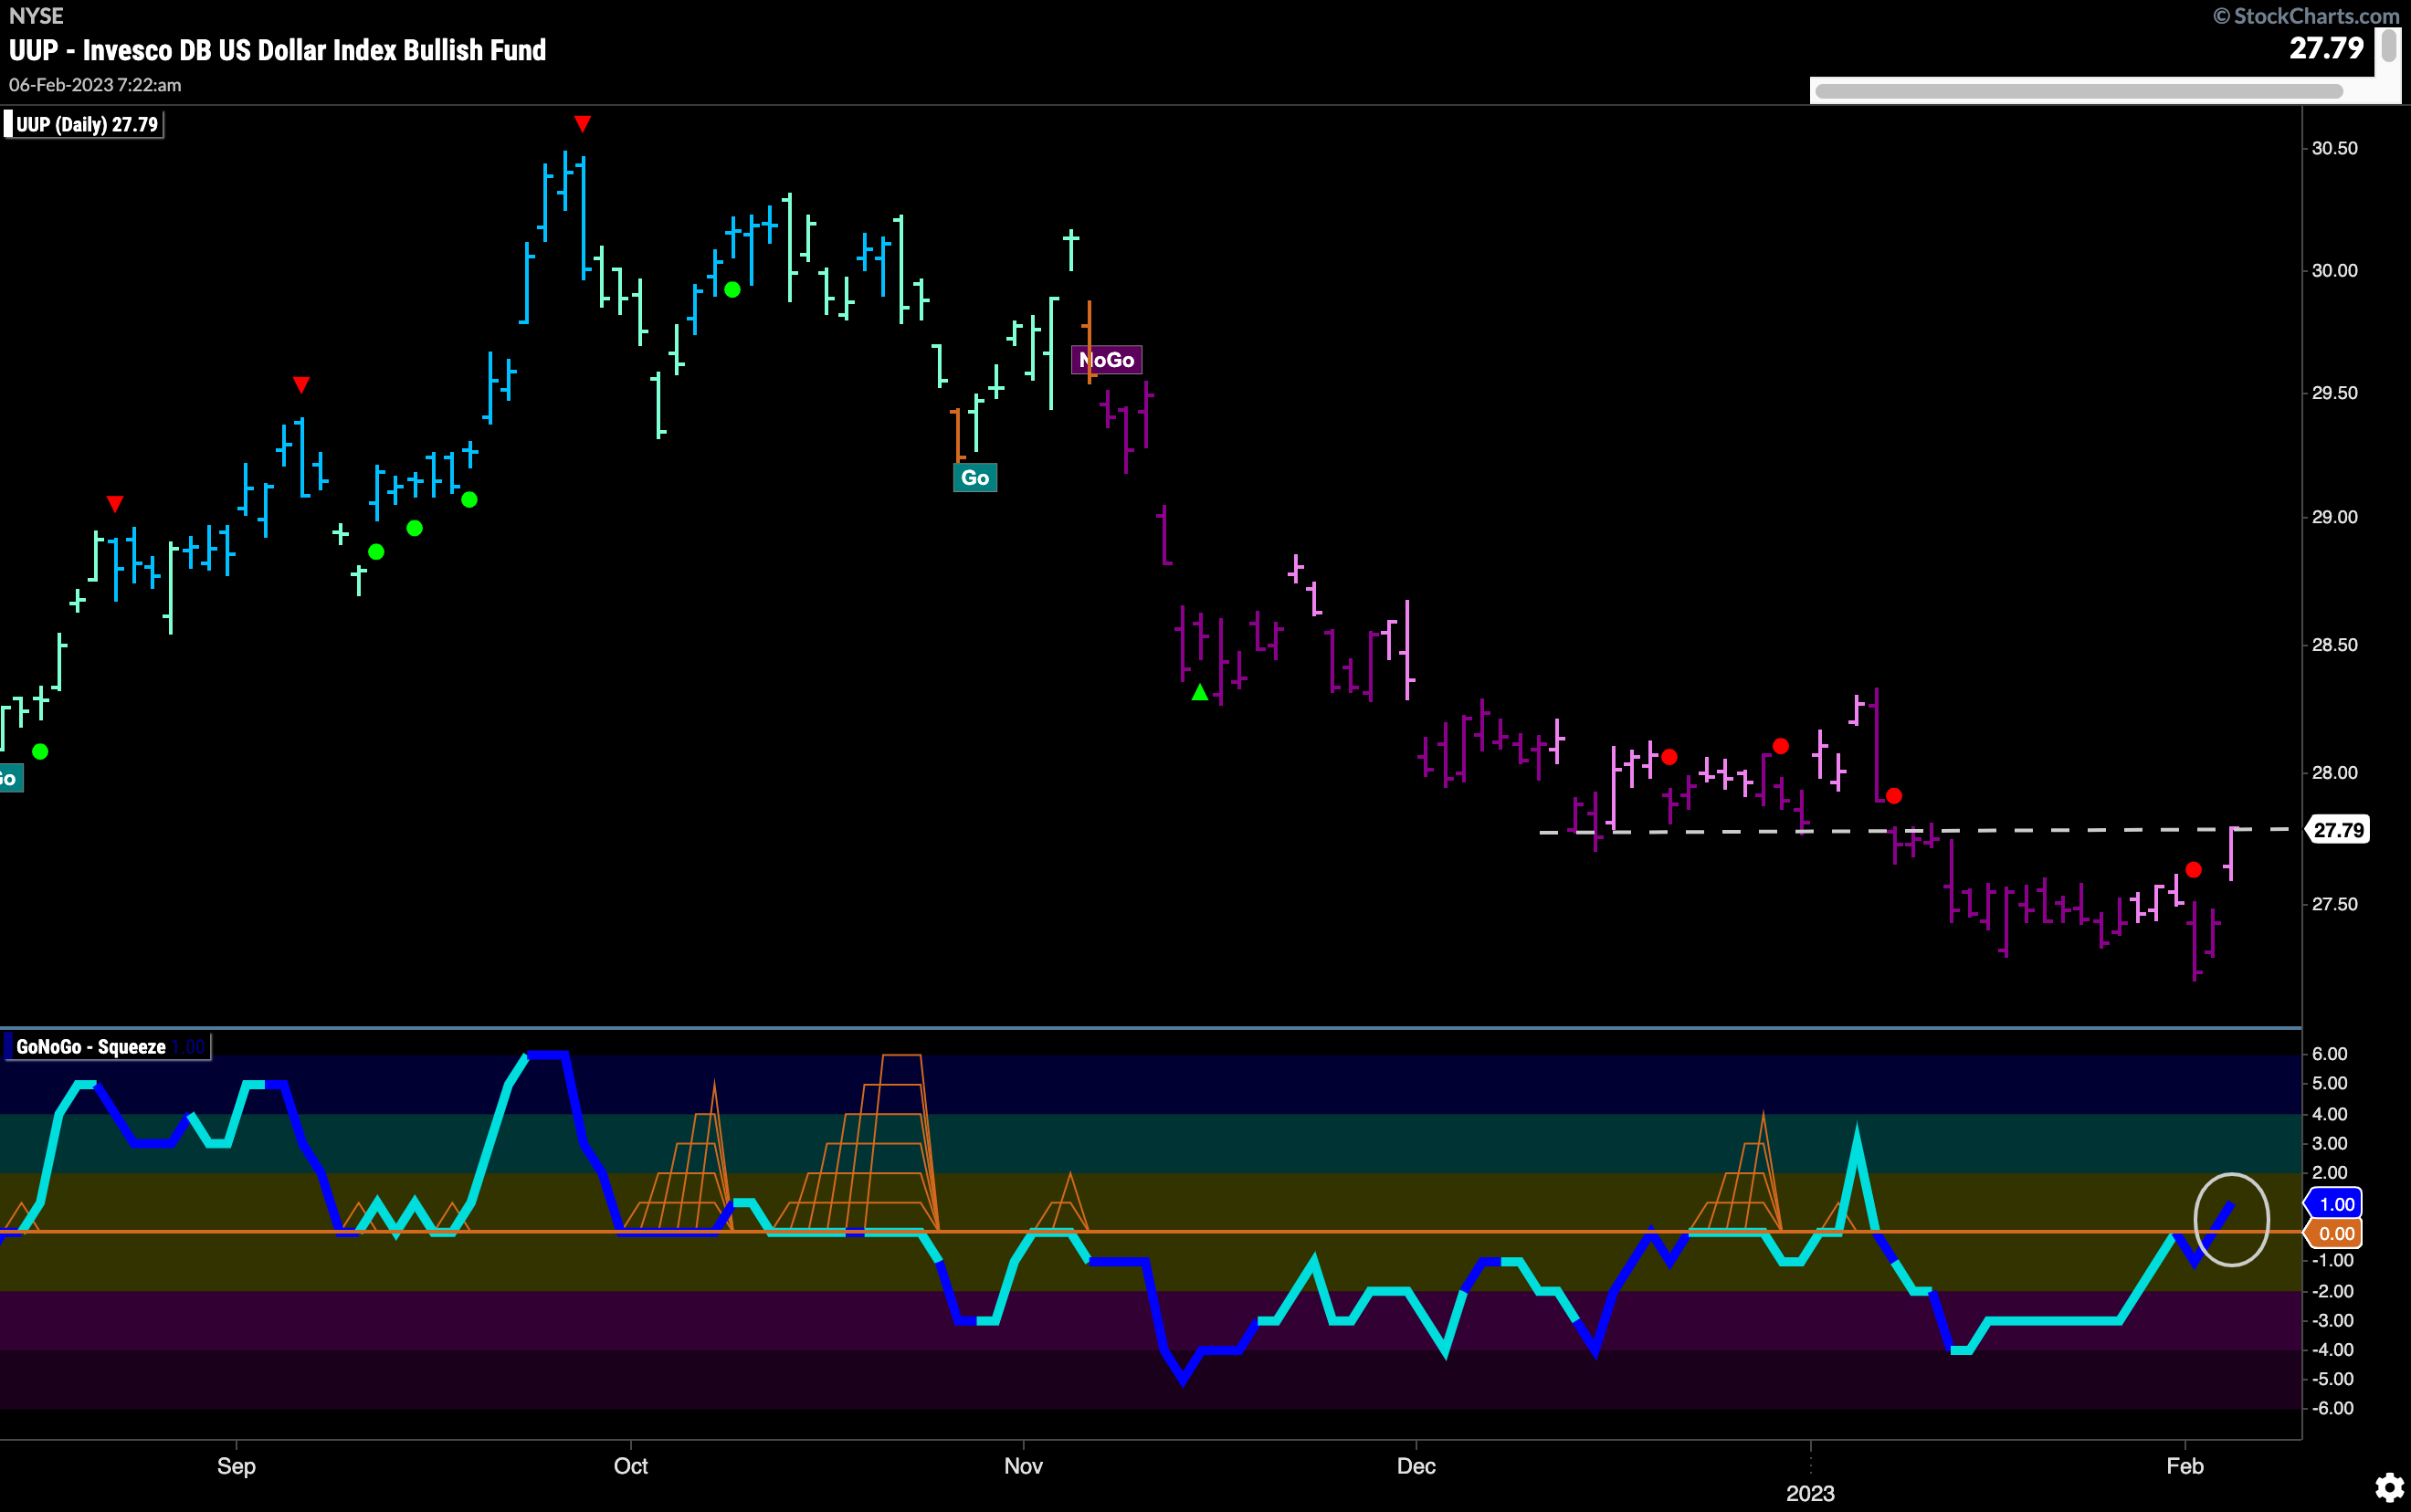Click the 29.00 level on the price axis
Image resolution: width=2411 pixels, height=1512 pixels.
click(x=2334, y=517)
